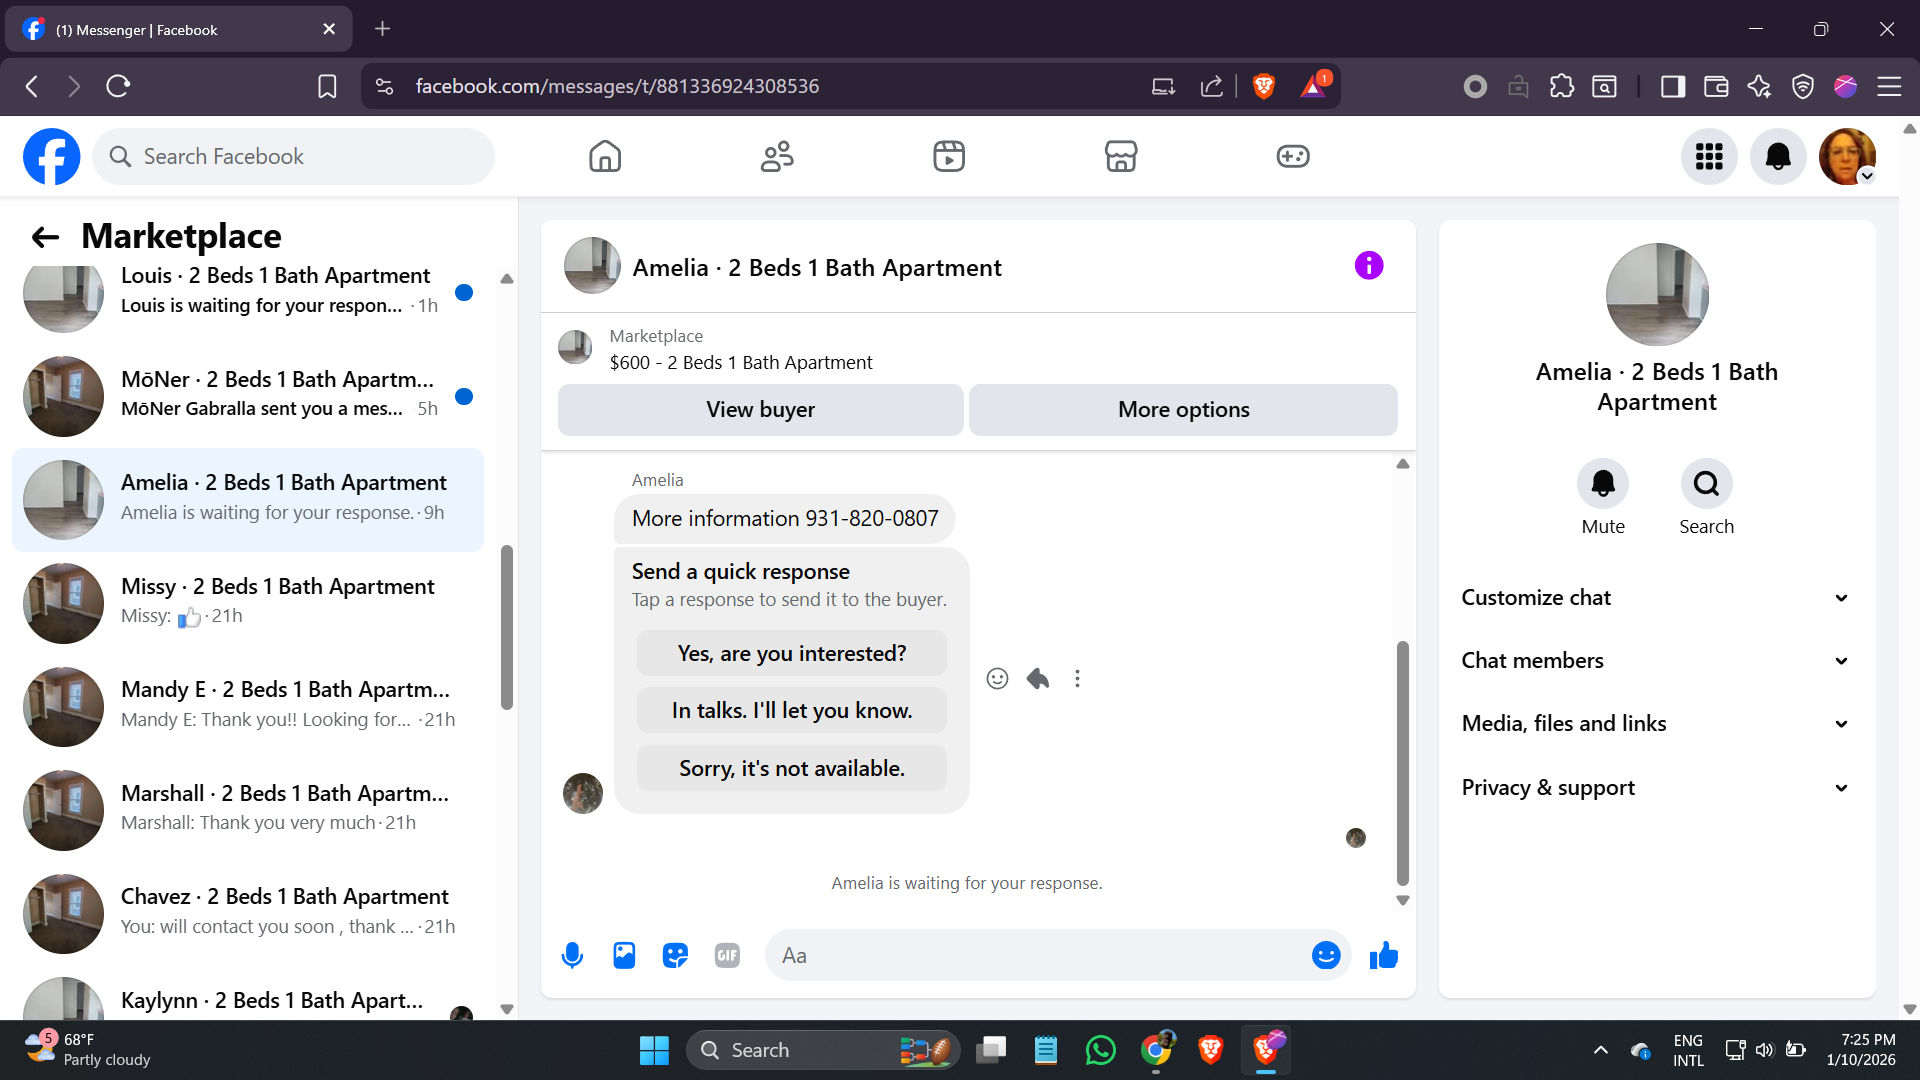1920x1080 pixels.
Task: Click the attach photo icon
Action: point(624,956)
